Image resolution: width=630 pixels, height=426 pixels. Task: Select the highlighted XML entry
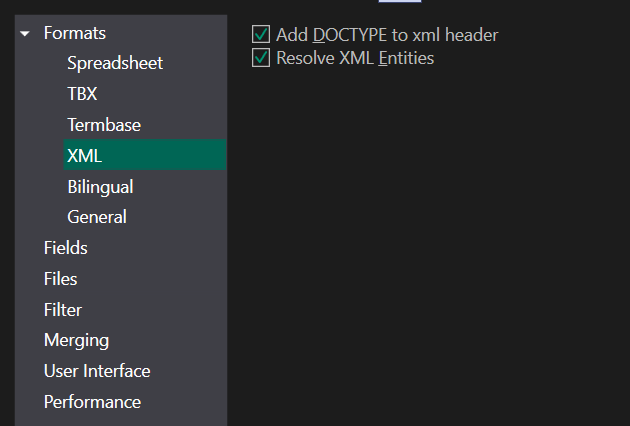(x=145, y=155)
